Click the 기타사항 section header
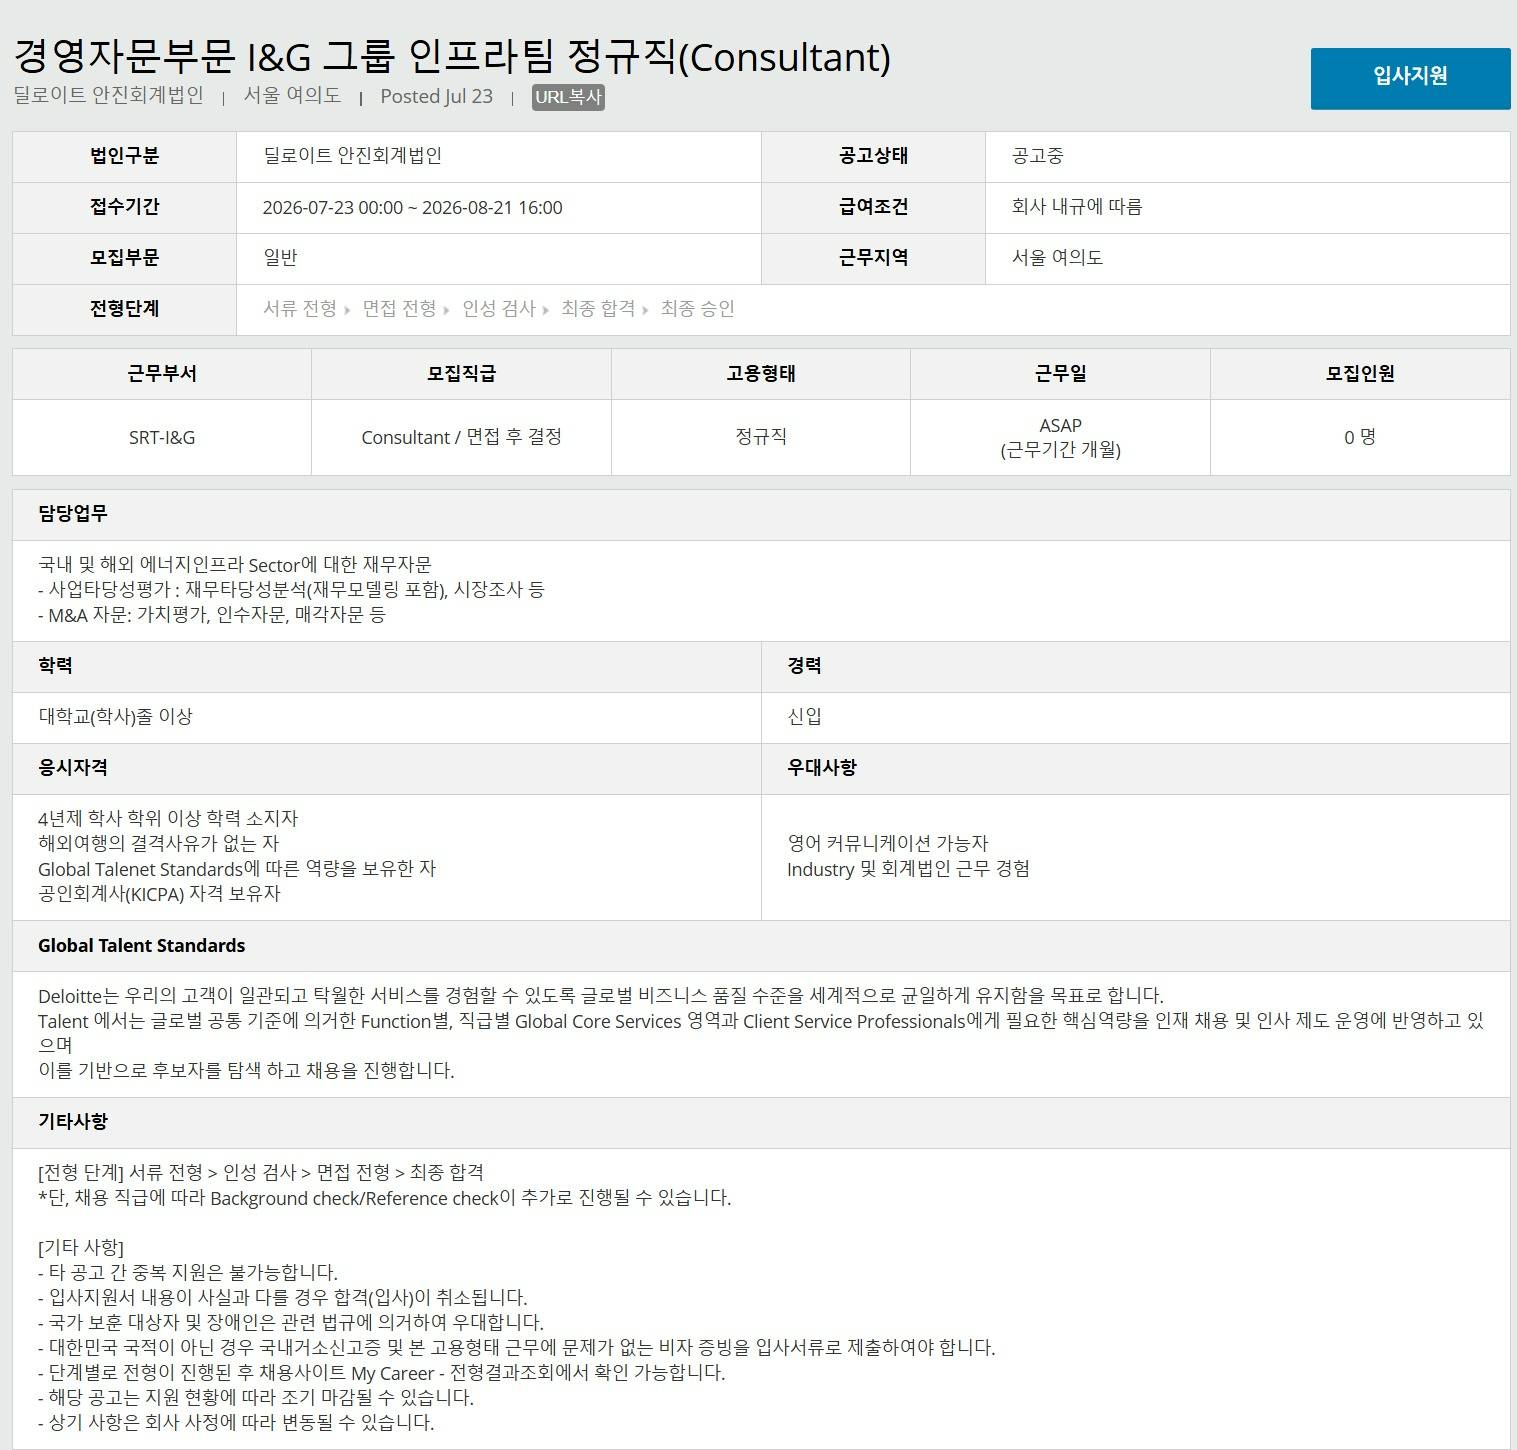 coord(761,1122)
